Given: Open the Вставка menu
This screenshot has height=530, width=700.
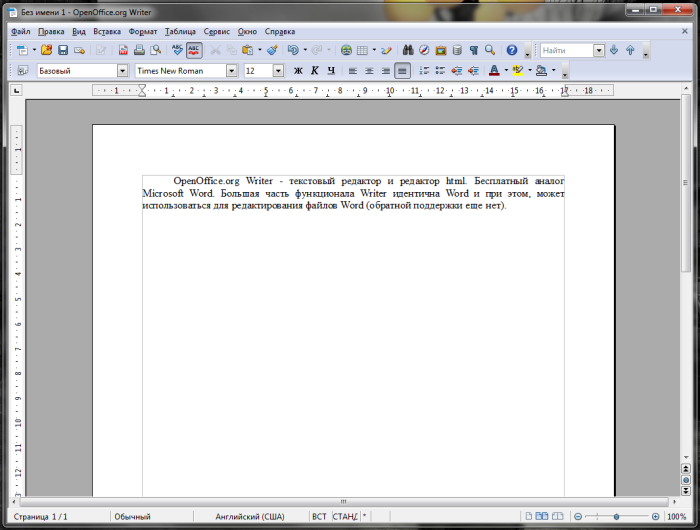Looking at the screenshot, I should coord(107,31).
